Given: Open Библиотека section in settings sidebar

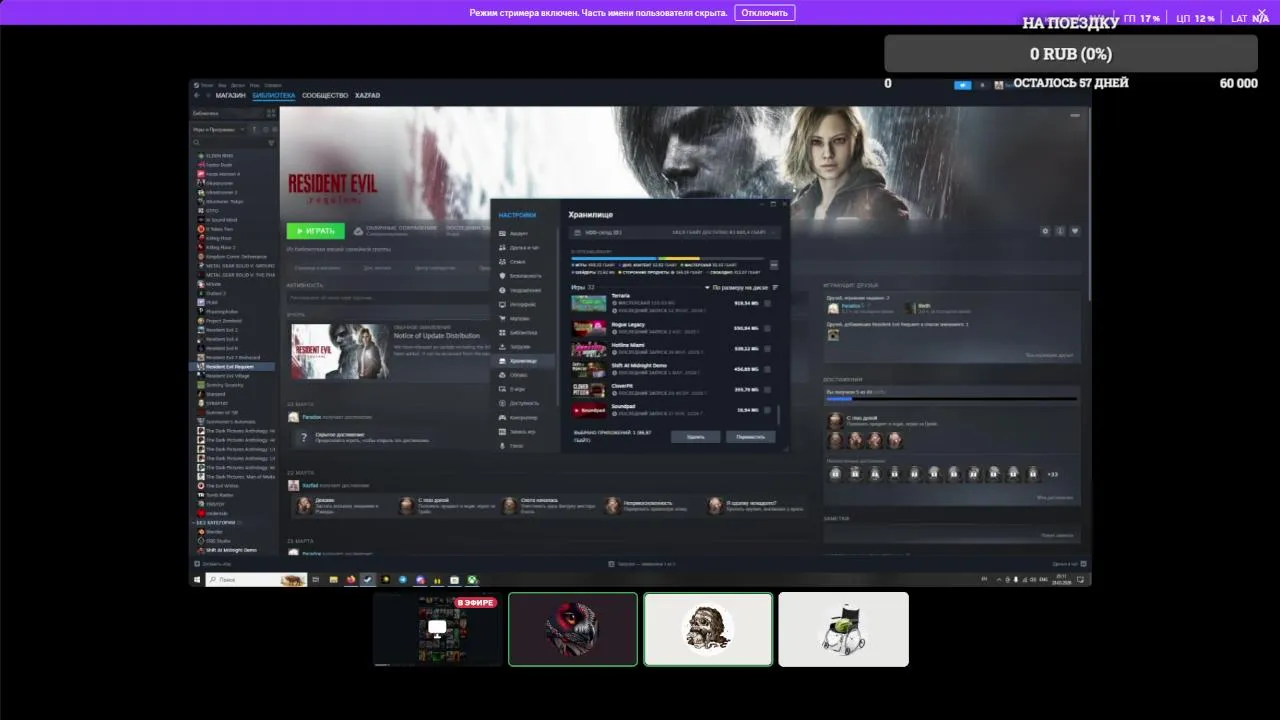Looking at the screenshot, I should (x=524, y=332).
